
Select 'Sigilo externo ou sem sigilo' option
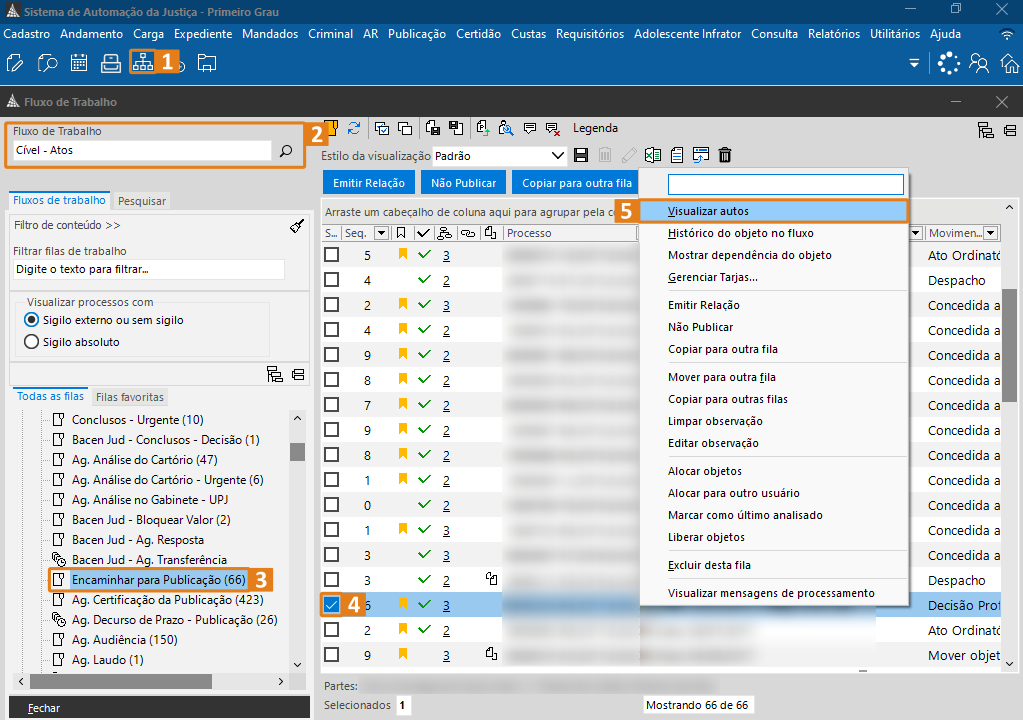coord(31,320)
